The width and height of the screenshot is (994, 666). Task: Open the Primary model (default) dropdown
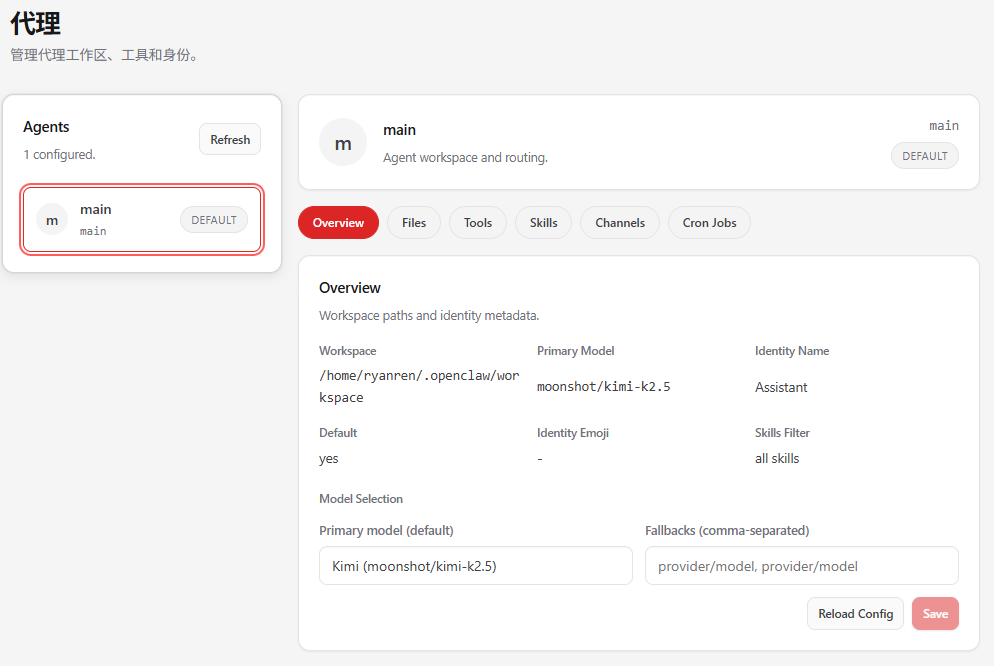[x=475, y=566]
